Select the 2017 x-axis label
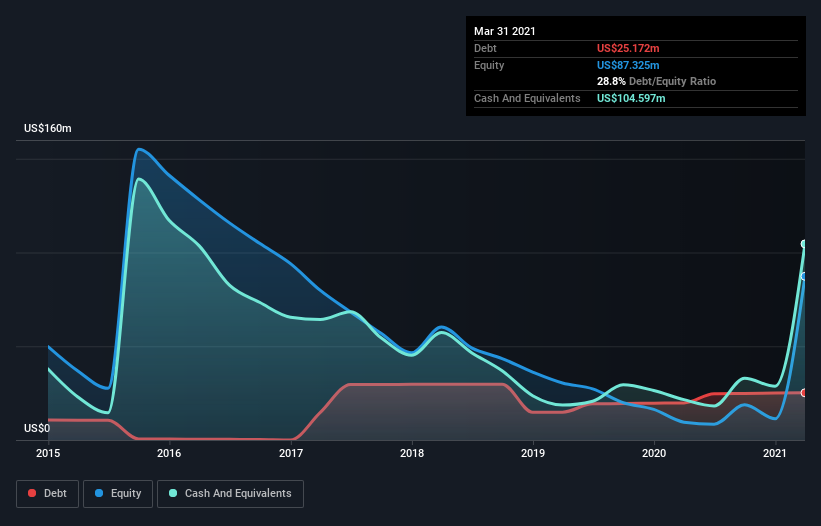The image size is (821, 526). 291,453
